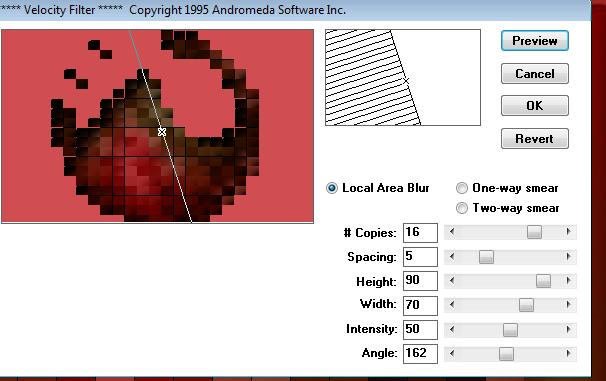Click the crosshair marker in the image preview
Viewport: 606px width, 381px height.
(162, 132)
